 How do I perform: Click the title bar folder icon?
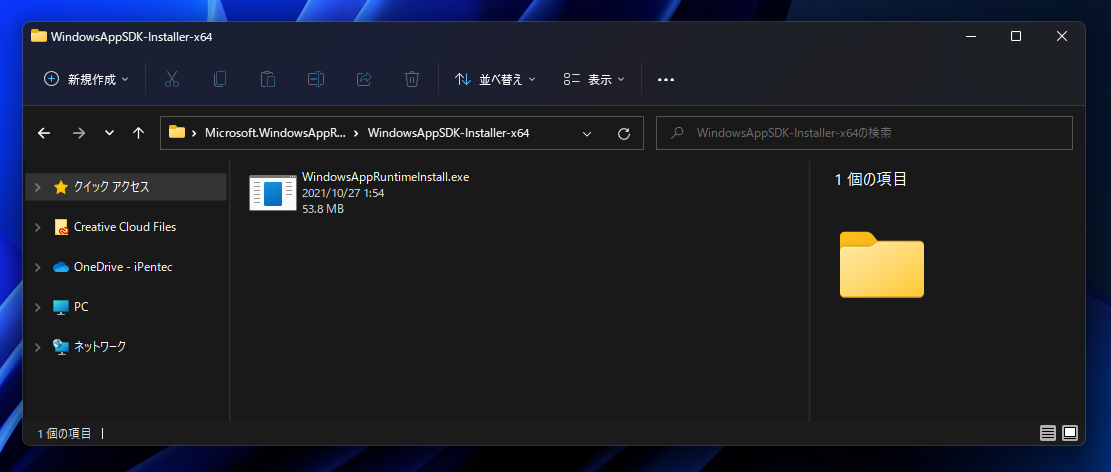coord(39,36)
